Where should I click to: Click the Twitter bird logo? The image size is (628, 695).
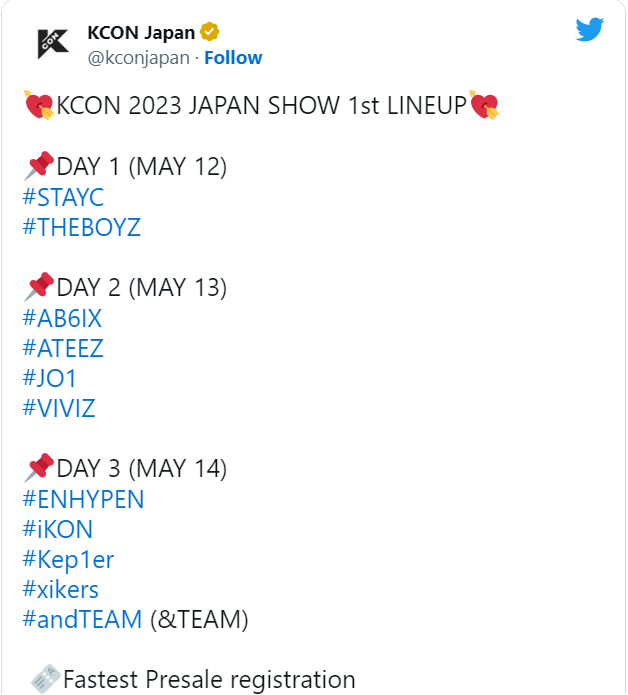(x=589, y=29)
